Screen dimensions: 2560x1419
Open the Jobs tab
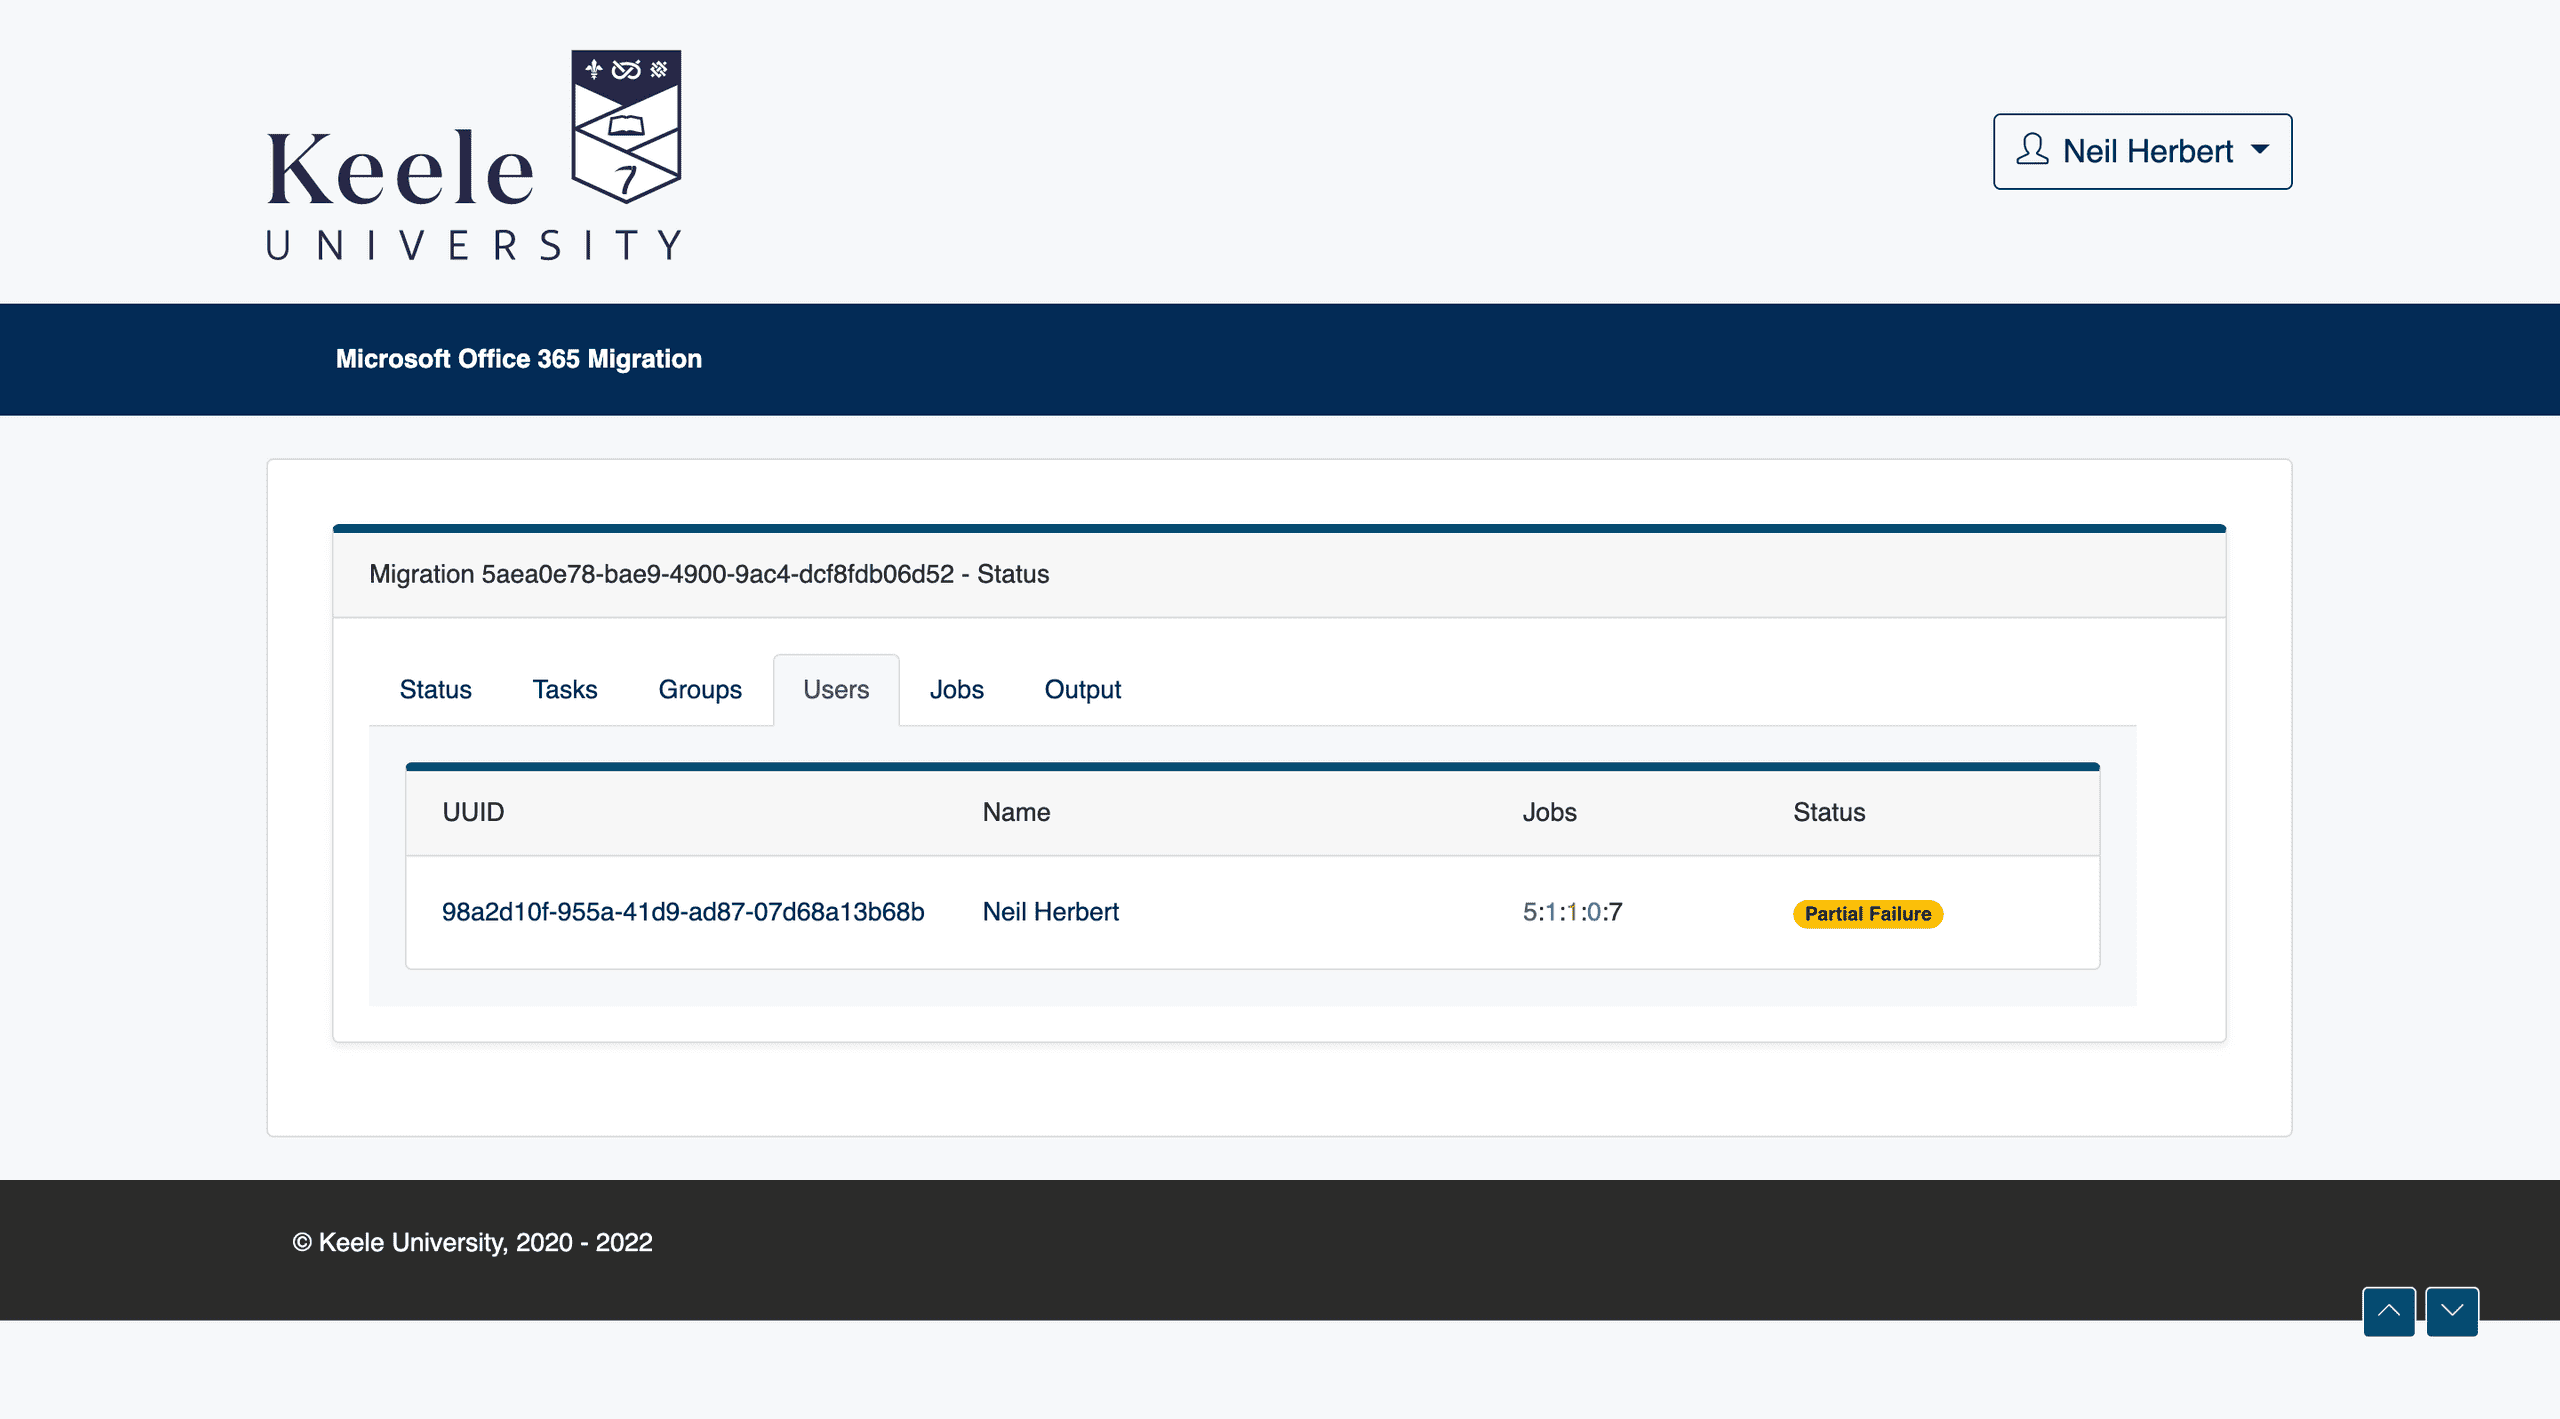coord(956,689)
